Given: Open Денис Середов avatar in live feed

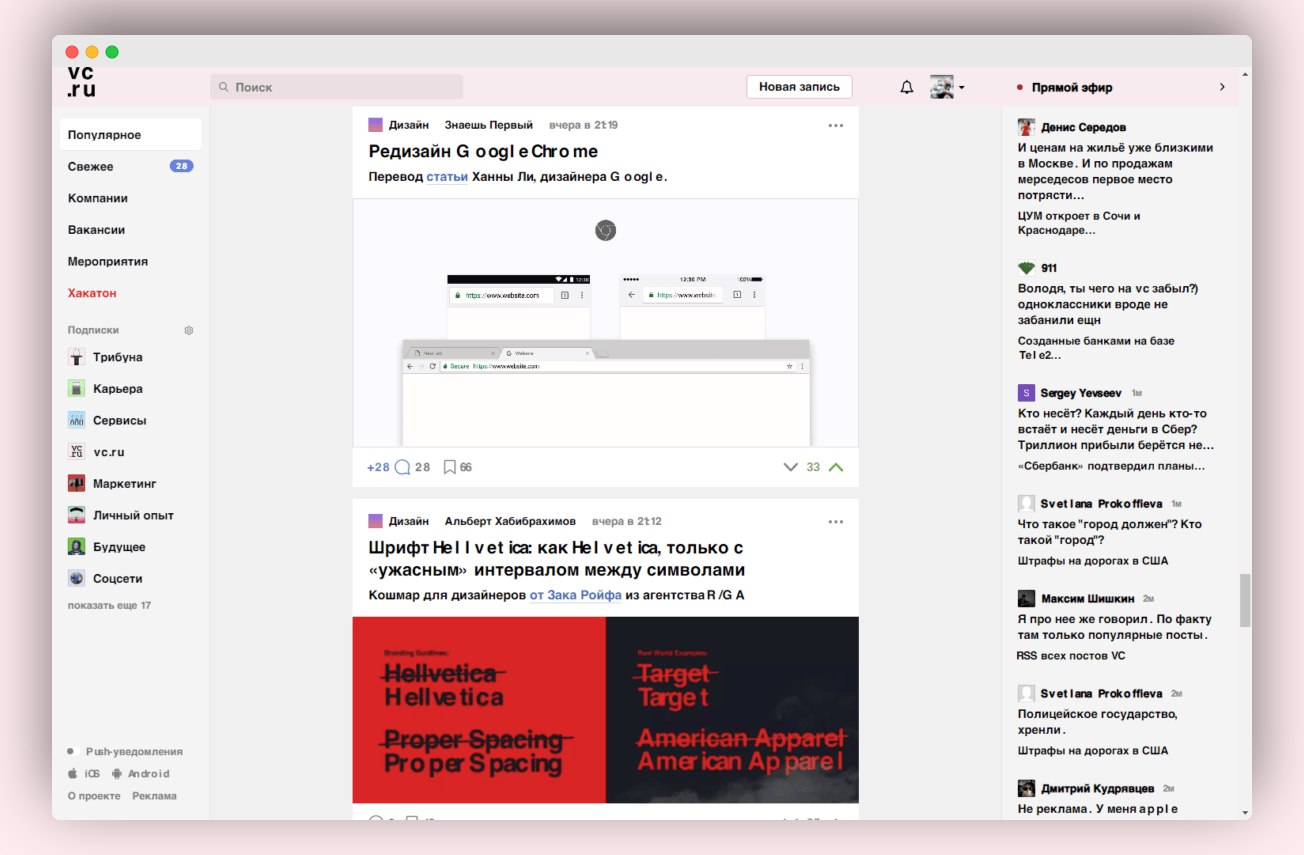Looking at the screenshot, I should (1026, 127).
